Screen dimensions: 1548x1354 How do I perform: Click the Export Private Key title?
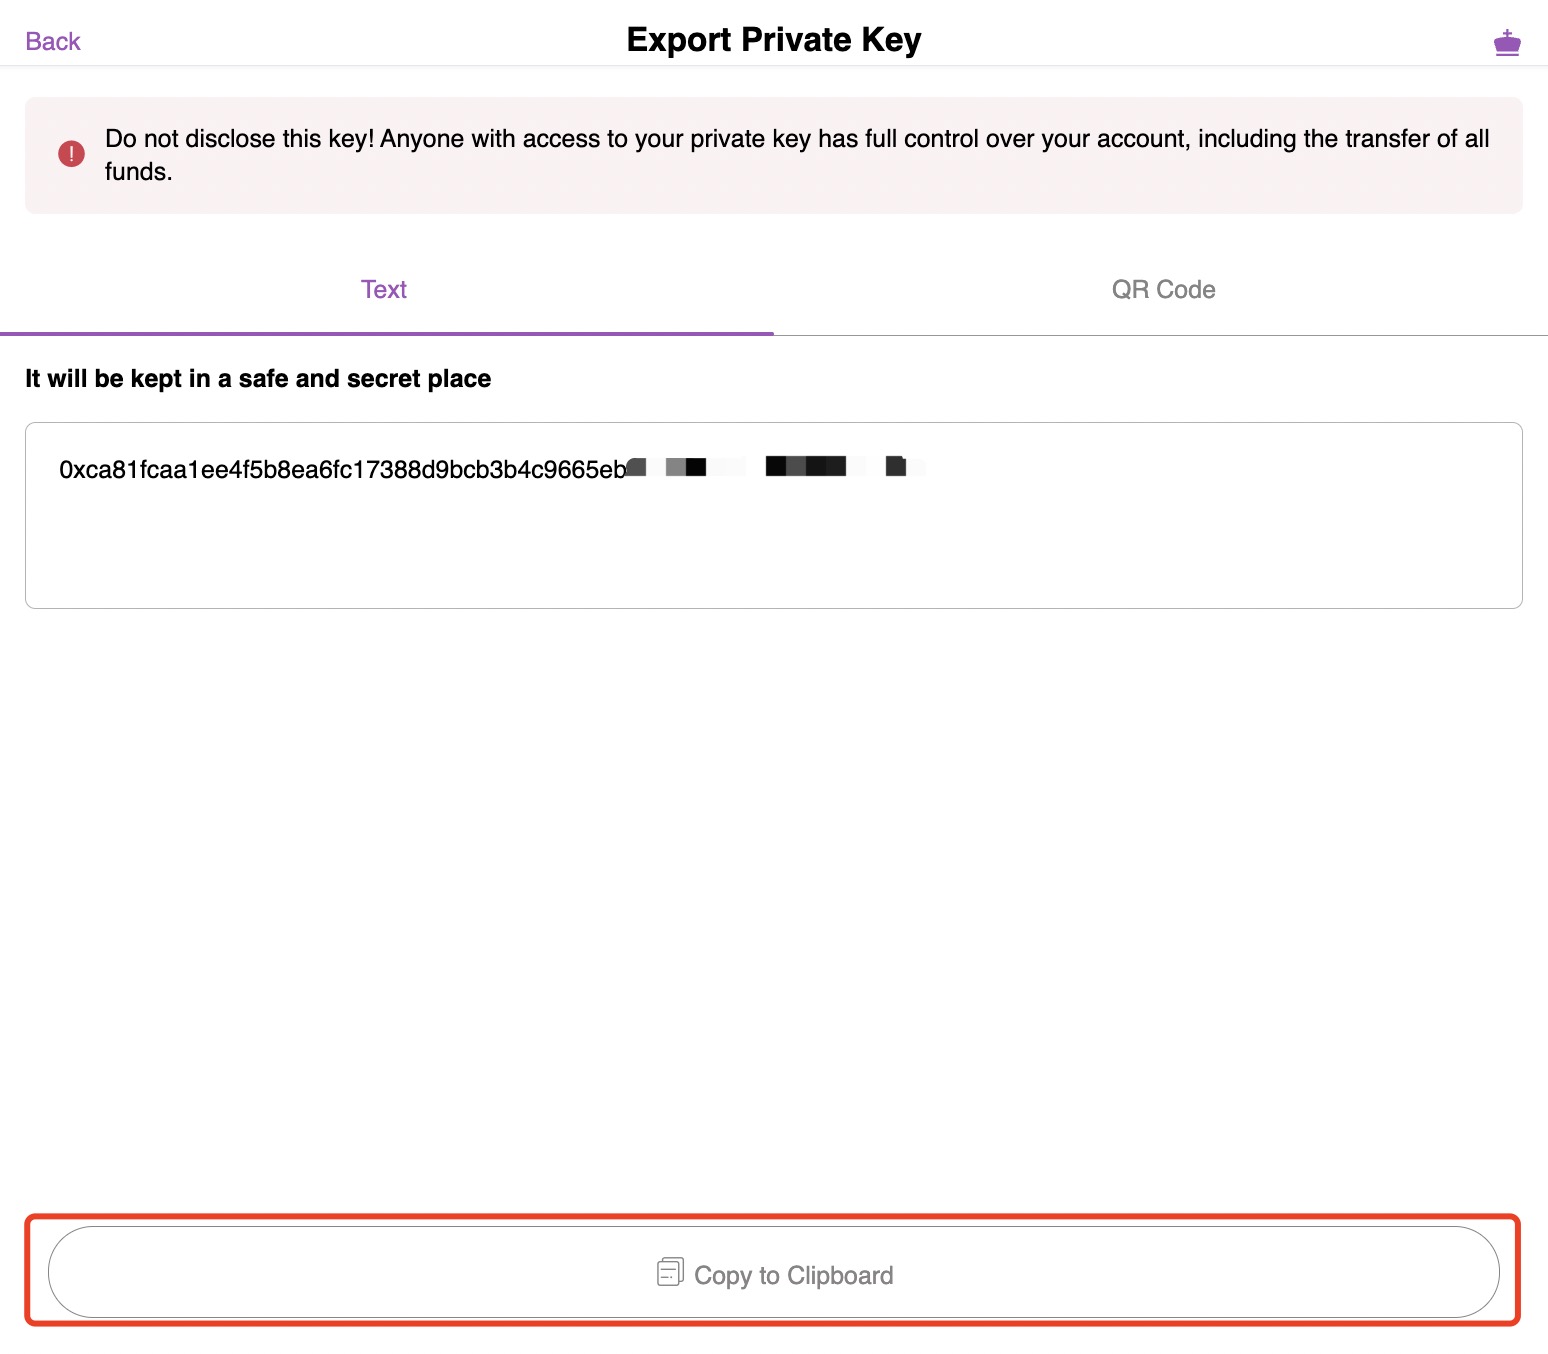click(x=774, y=40)
